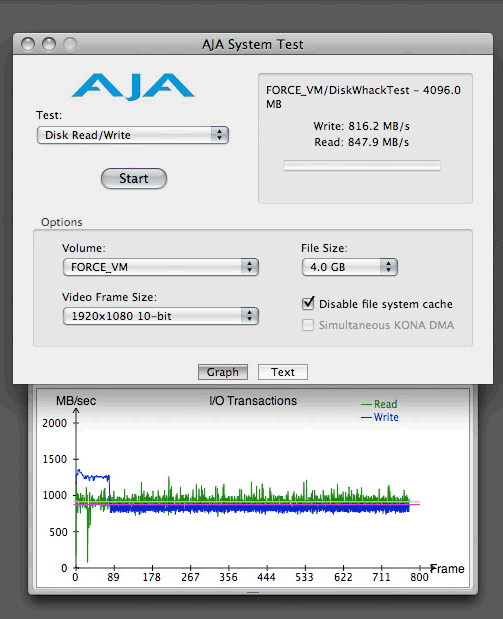This screenshot has height=619, width=503.
Task: Click the green Read legend entry
Action: pos(379,404)
